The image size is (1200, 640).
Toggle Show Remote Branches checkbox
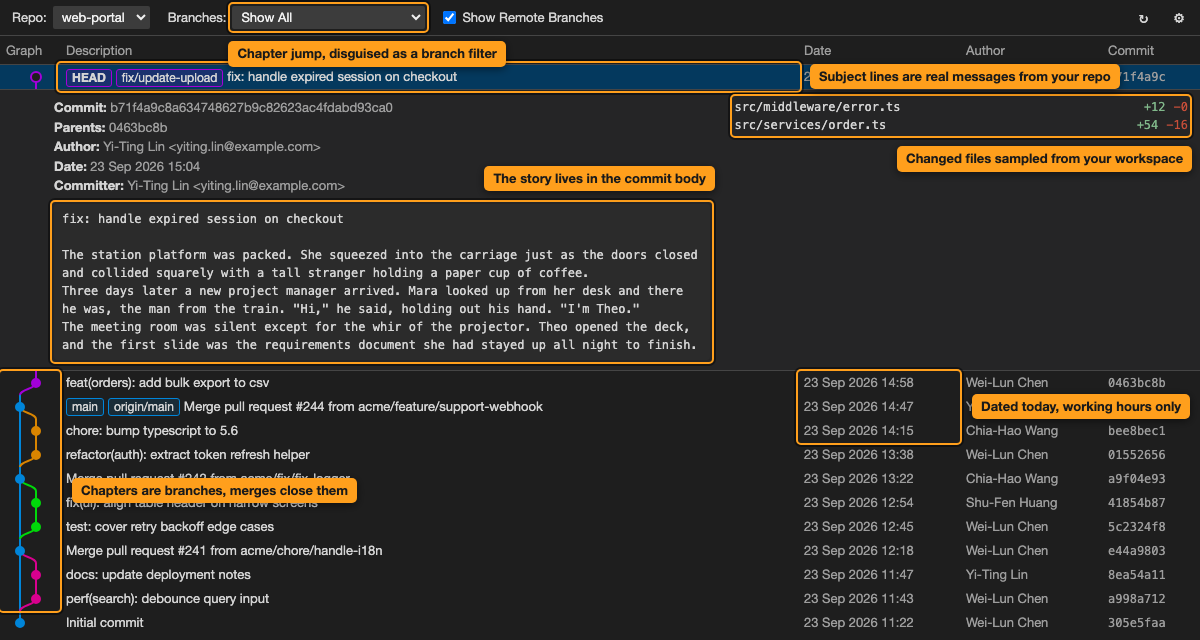click(450, 17)
